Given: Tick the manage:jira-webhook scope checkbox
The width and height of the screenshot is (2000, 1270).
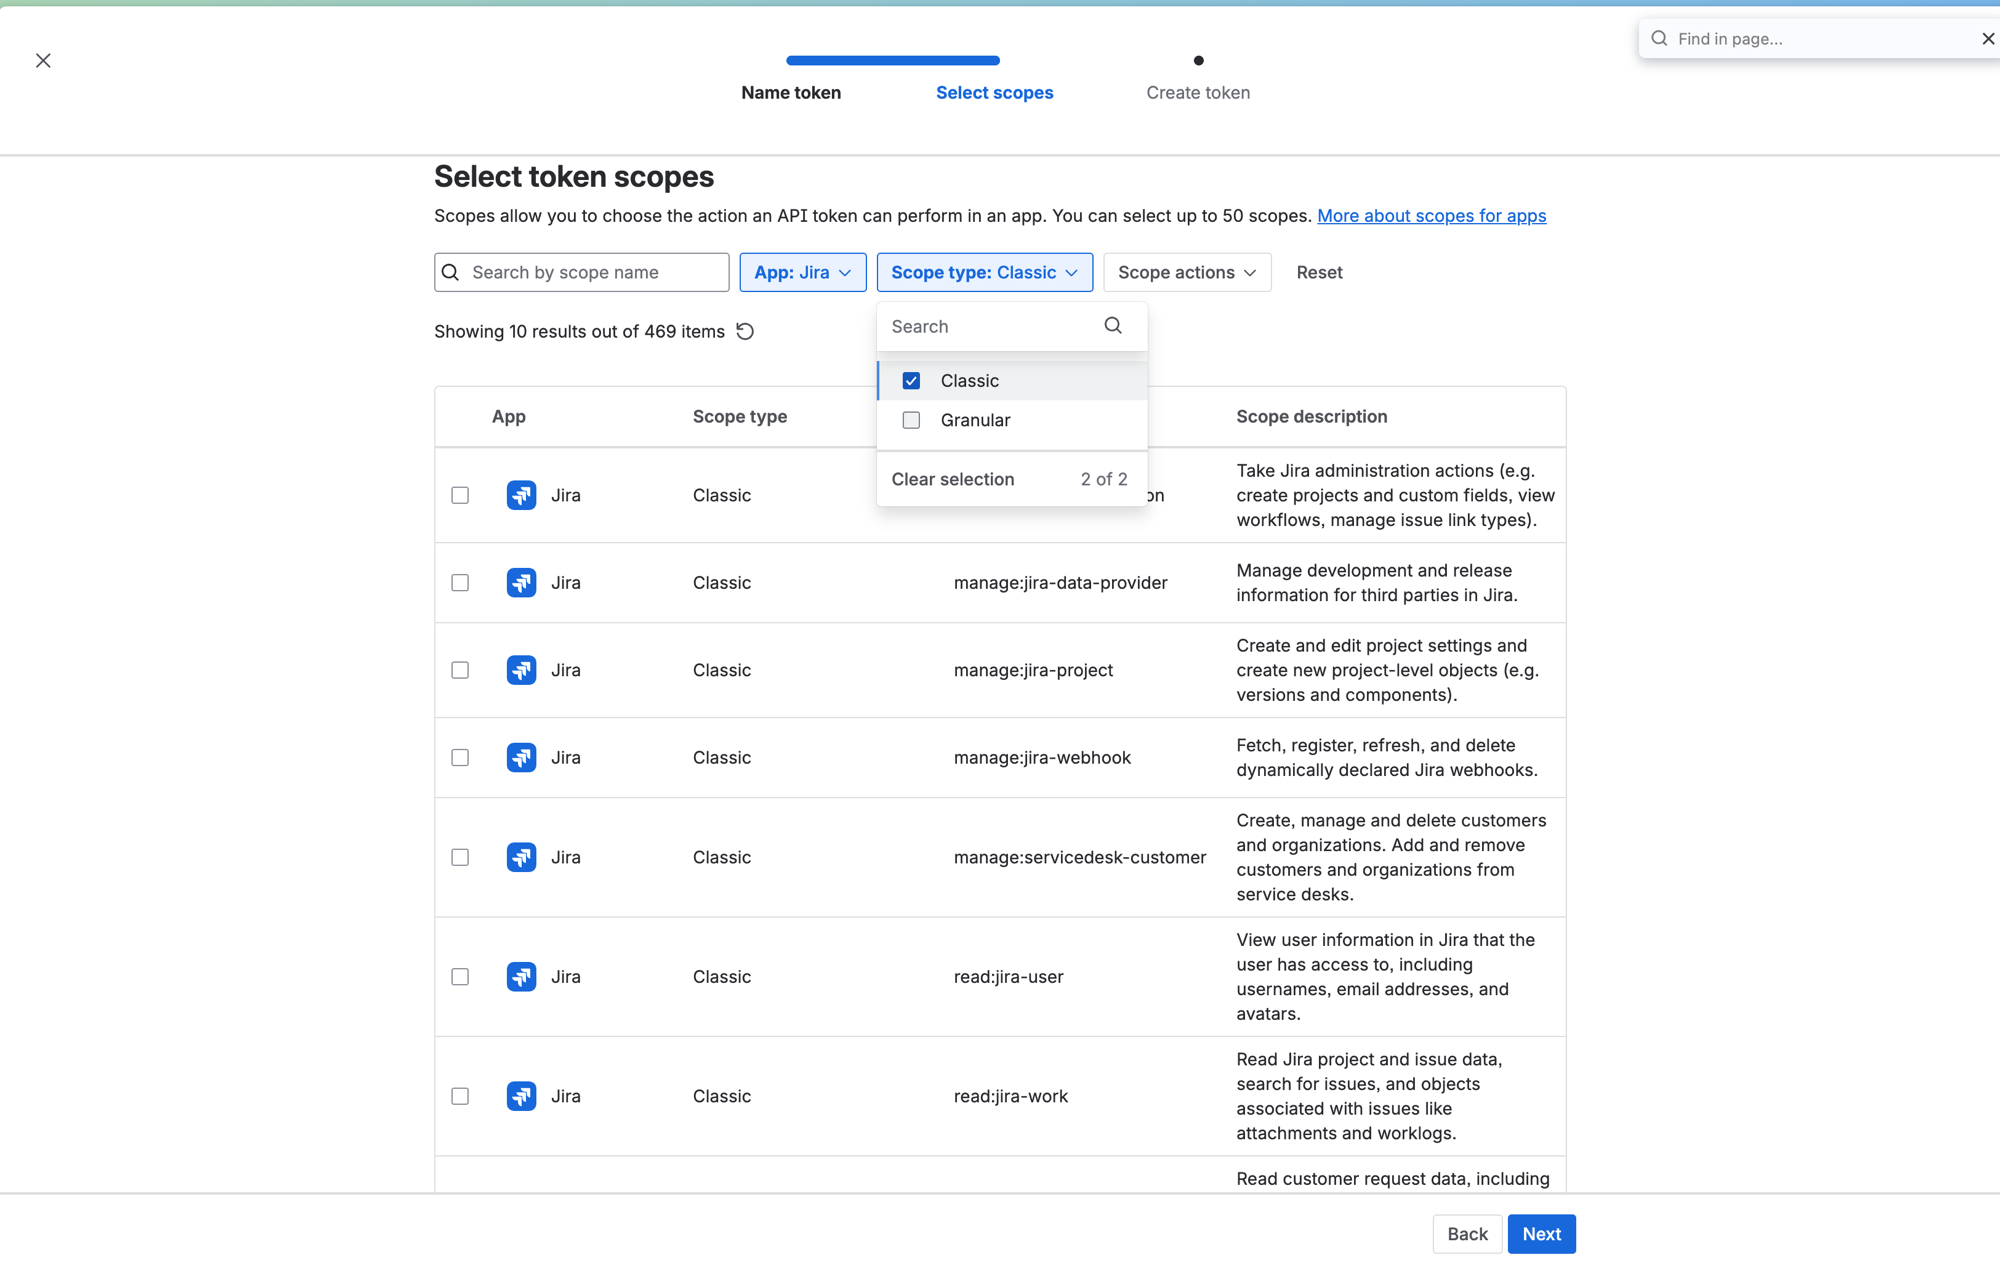Looking at the screenshot, I should [460, 757].
